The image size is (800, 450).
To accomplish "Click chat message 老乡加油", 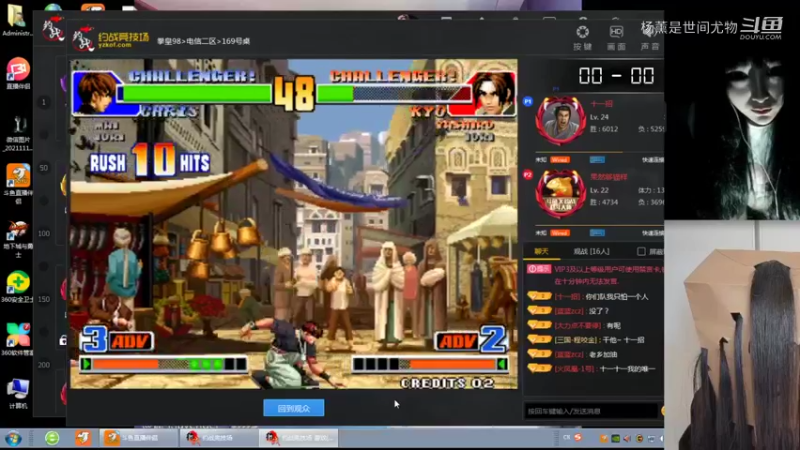I will pos(603,354).
